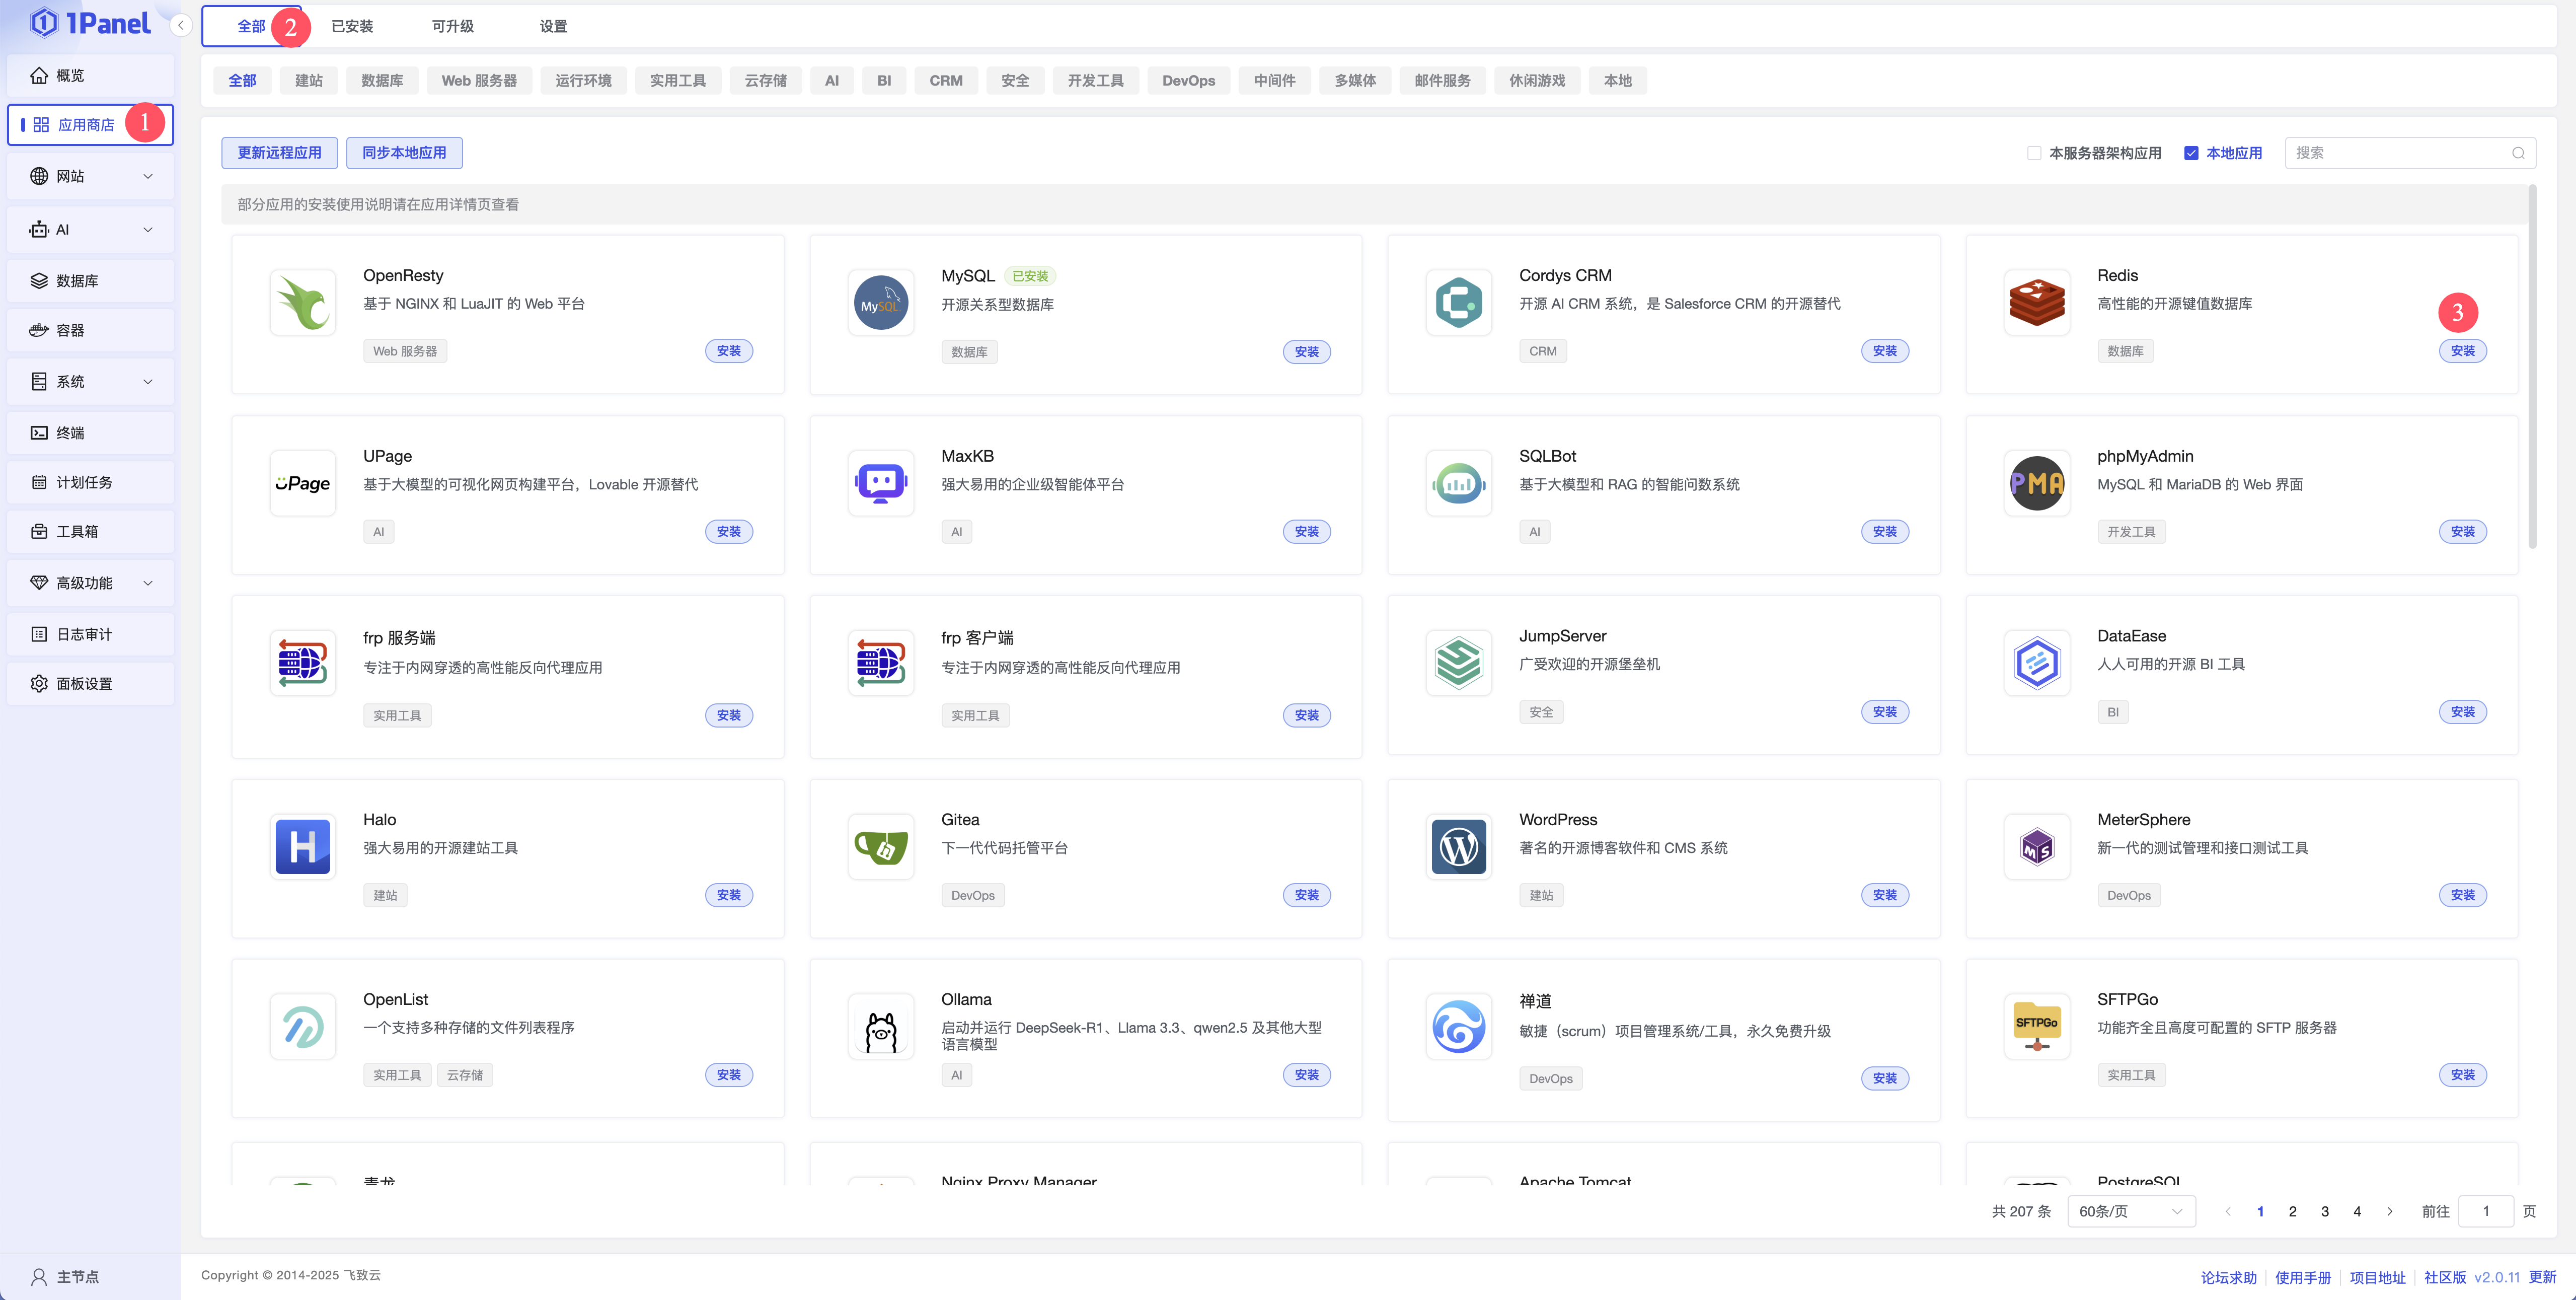Expand the 高级功能 sidebar menu
2576x1300 pixels.
[x=90, y=583]
